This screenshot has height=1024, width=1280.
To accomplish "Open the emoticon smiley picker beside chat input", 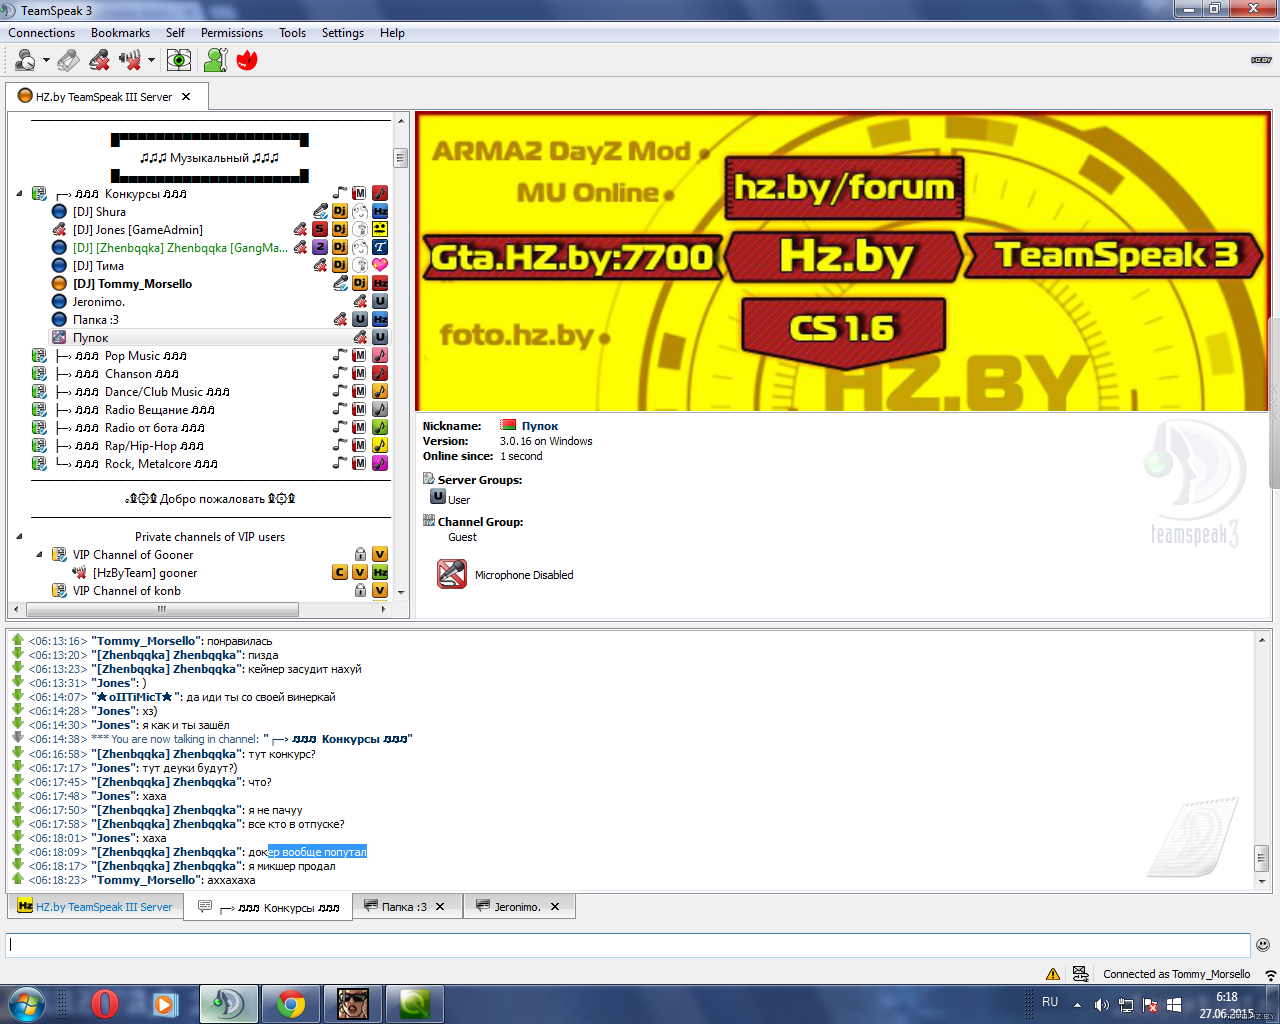I will coord(1263,944).
